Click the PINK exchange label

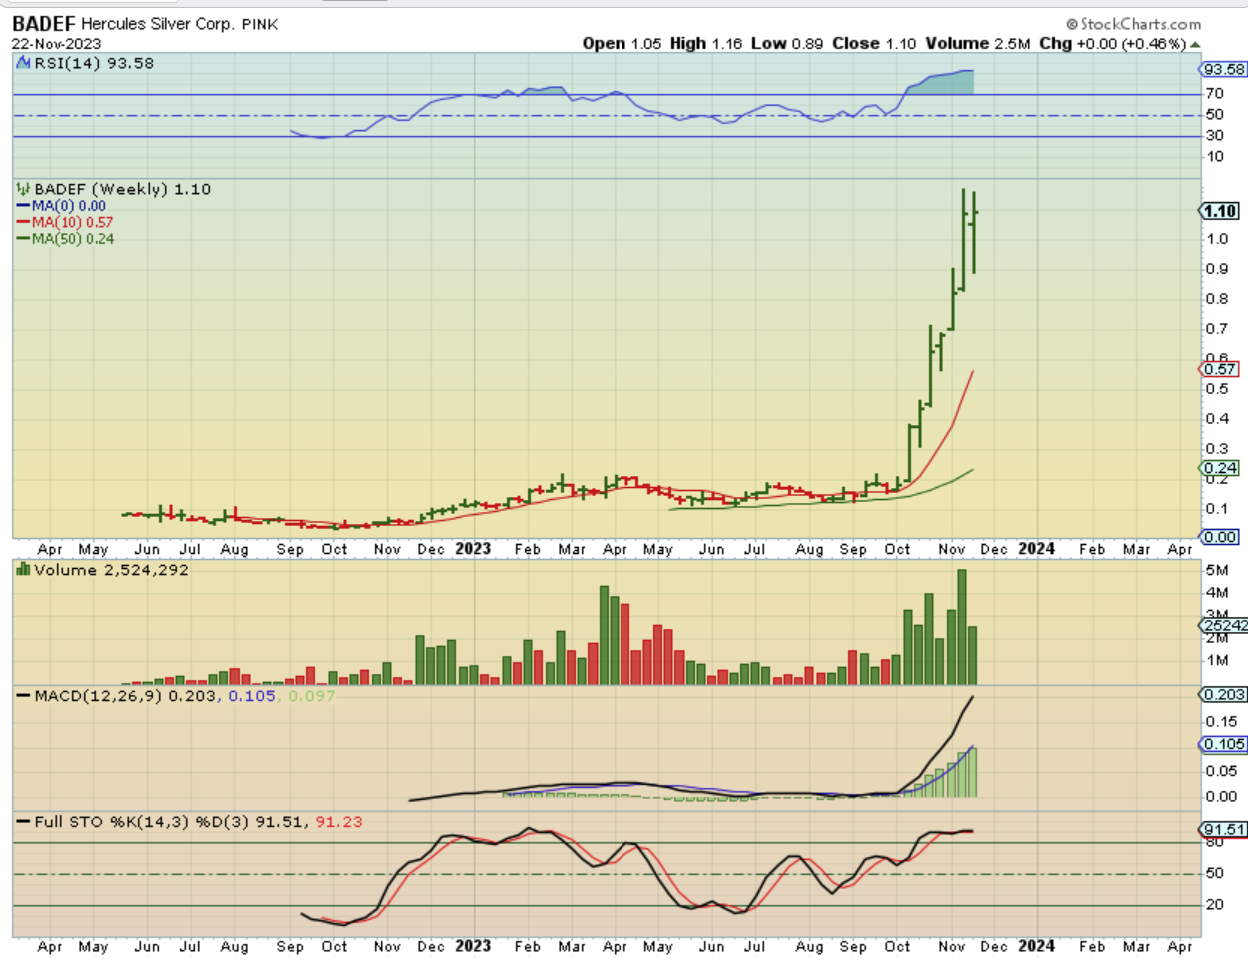click(260, 24)
